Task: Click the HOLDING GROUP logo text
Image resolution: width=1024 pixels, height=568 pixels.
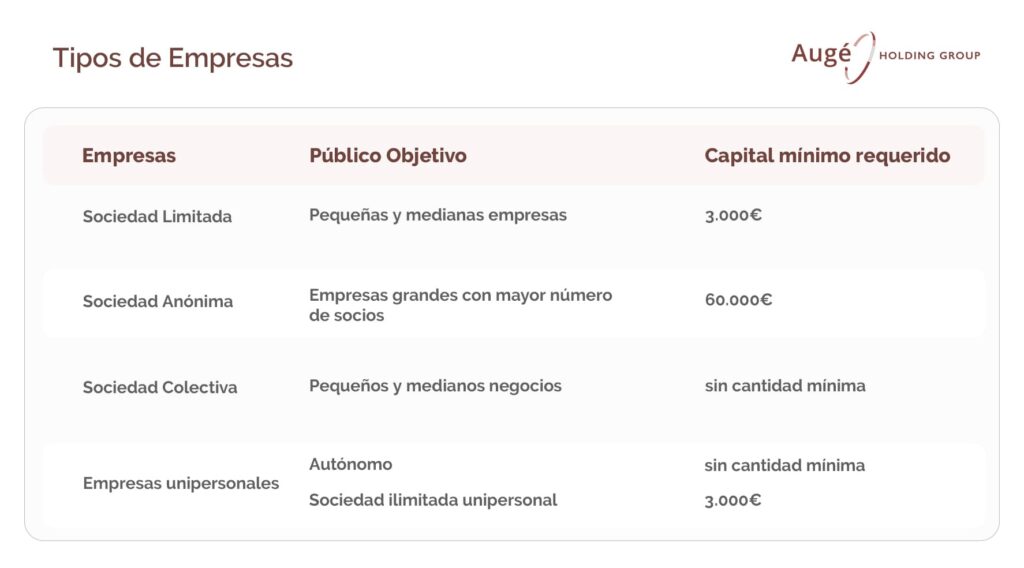Action: click(929, 55)
